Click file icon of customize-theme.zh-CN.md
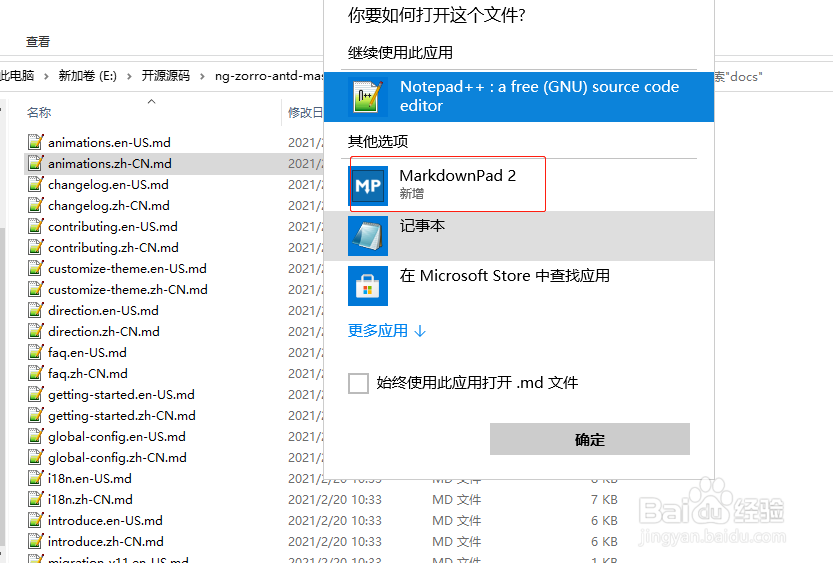Image resolution: width=833 pixels, height=566 pixels. point(36,289)
